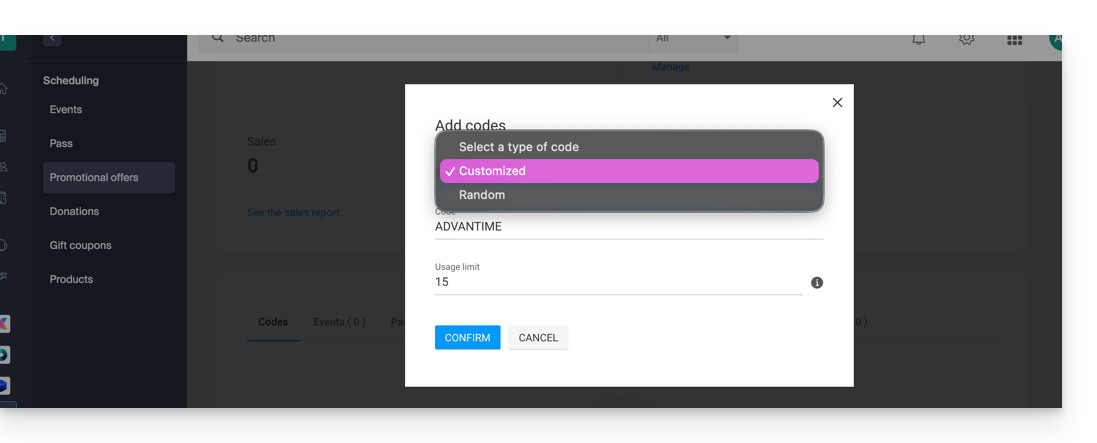Open the Donations sidebar item
The width and height of the screenshot is (1097, 443).
[74, 212]
